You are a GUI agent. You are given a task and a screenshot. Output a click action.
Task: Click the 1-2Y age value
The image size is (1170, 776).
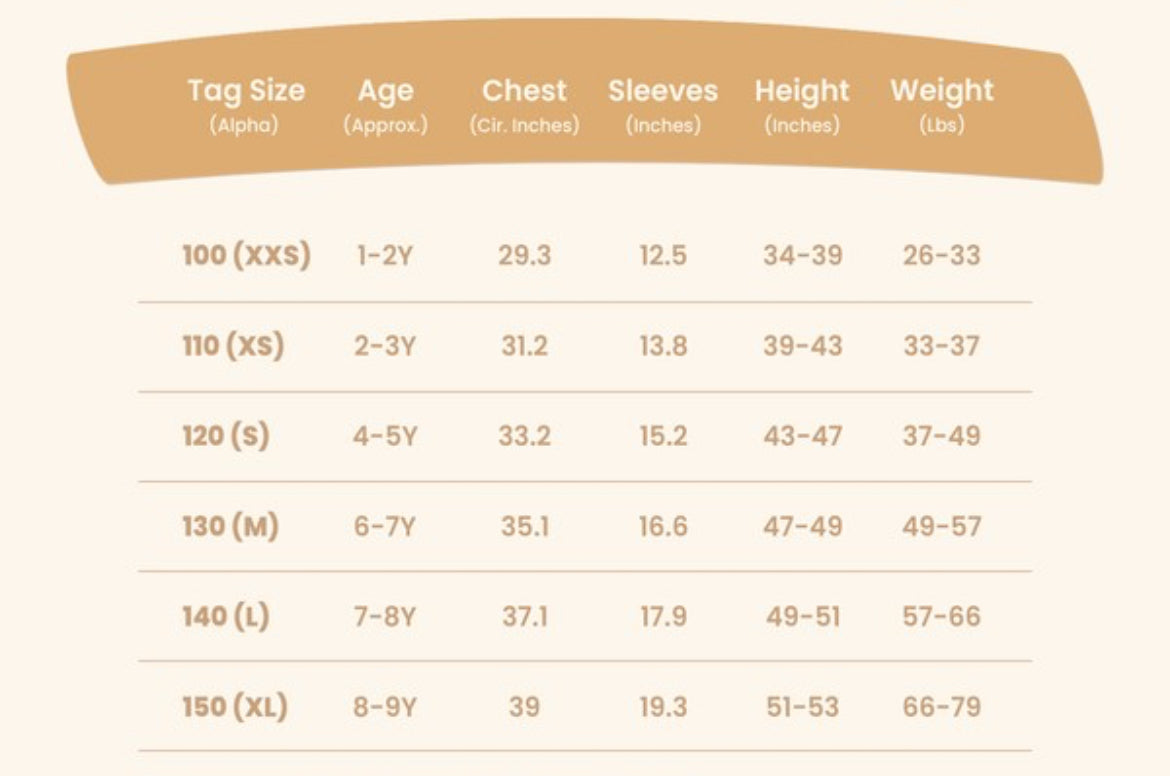[385, 256]
